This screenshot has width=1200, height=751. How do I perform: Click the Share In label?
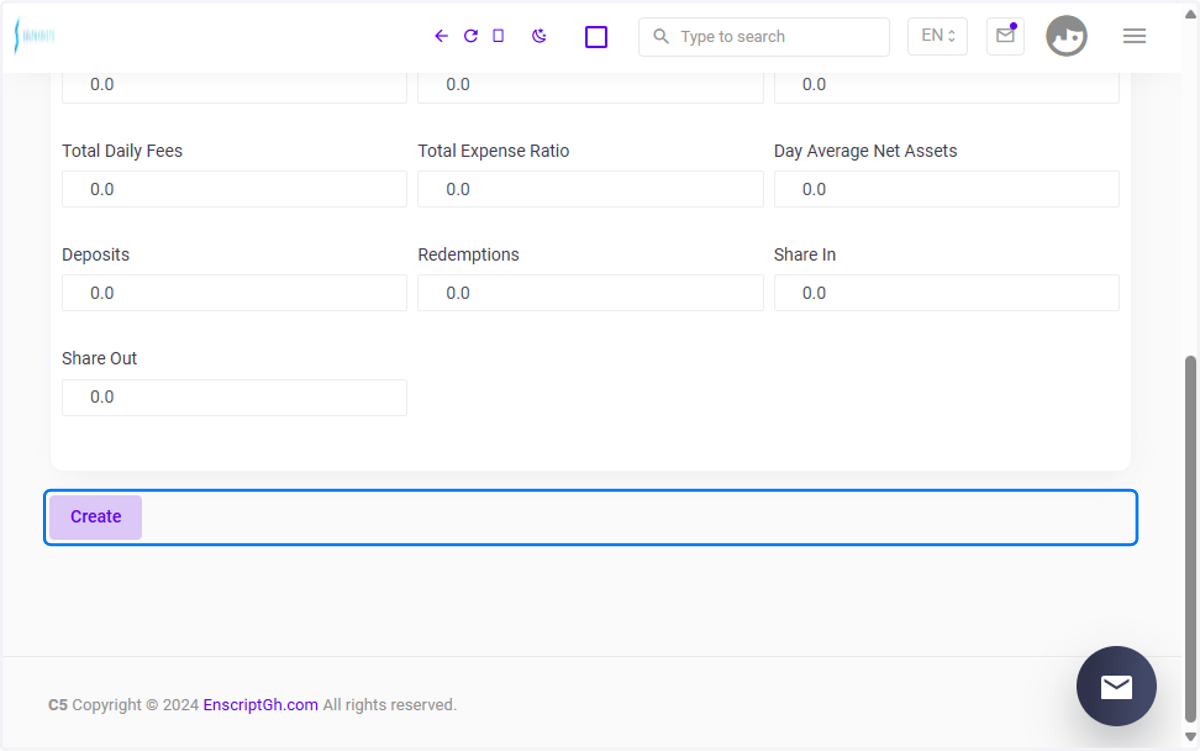pyautogui.click(x=805, y=255)
